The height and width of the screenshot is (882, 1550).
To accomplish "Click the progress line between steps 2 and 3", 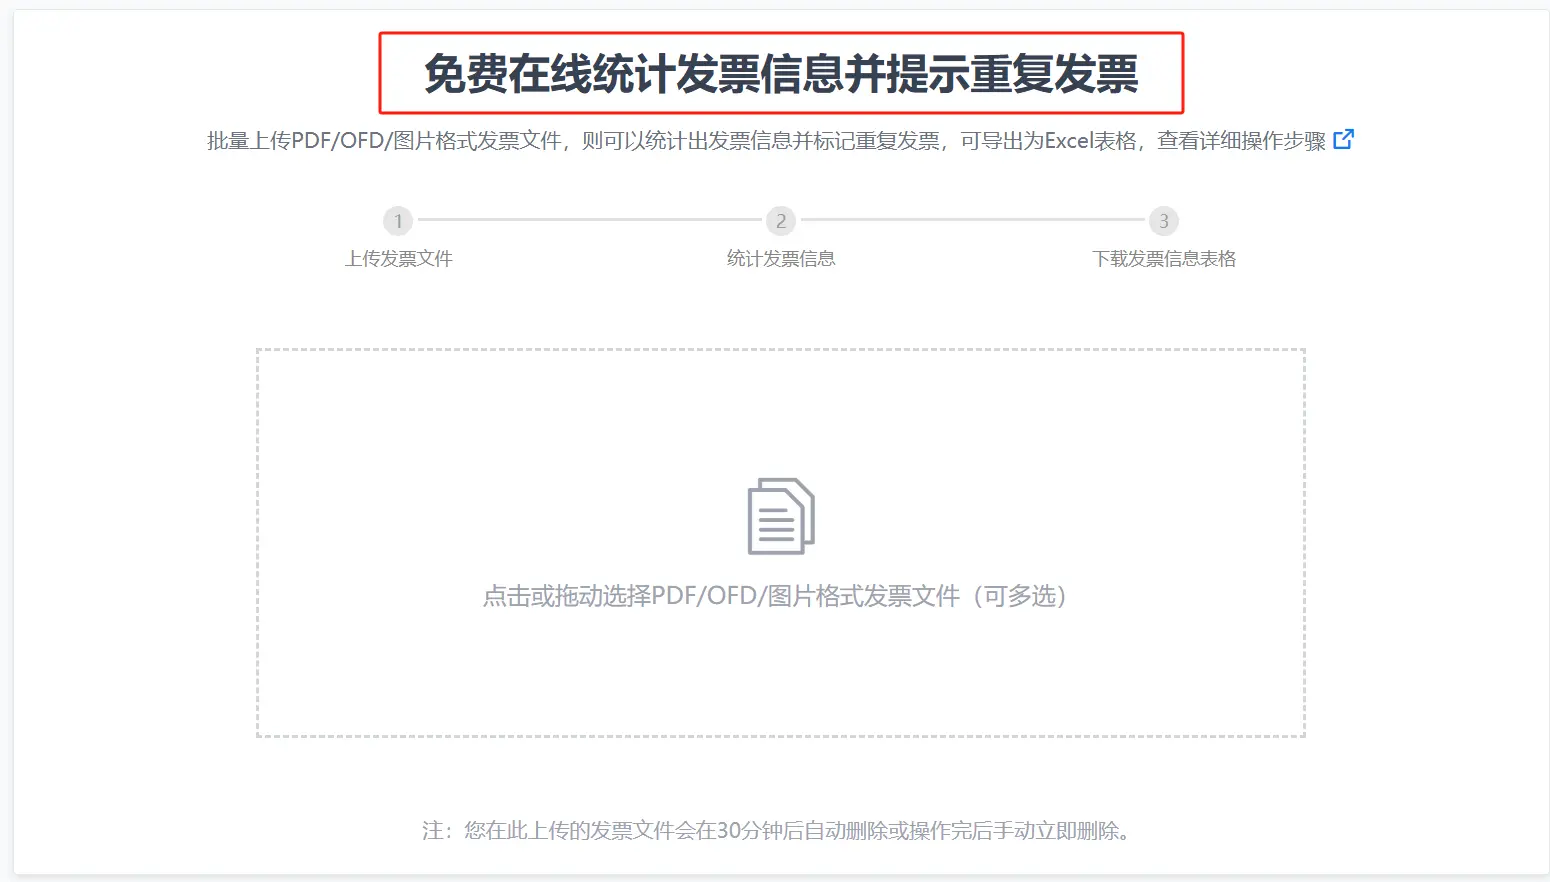I will pyautogui.click(x=972, y=220).
